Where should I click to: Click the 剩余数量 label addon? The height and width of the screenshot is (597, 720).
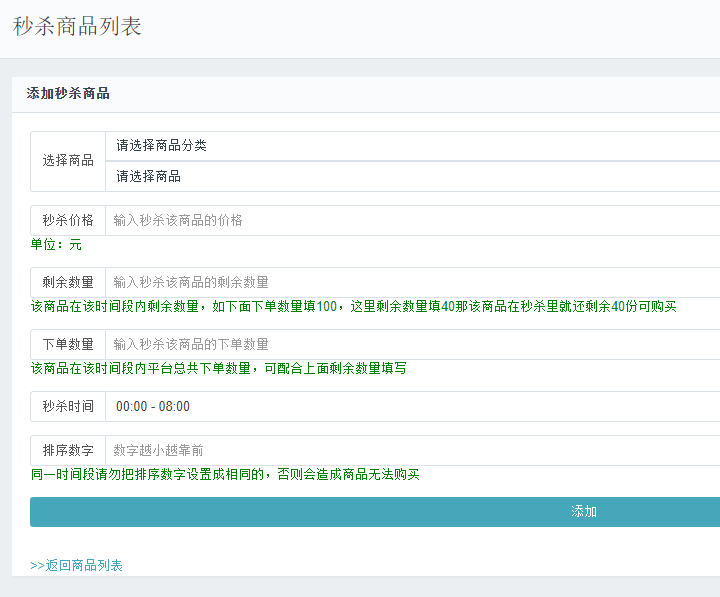click(x=68, y=282)
